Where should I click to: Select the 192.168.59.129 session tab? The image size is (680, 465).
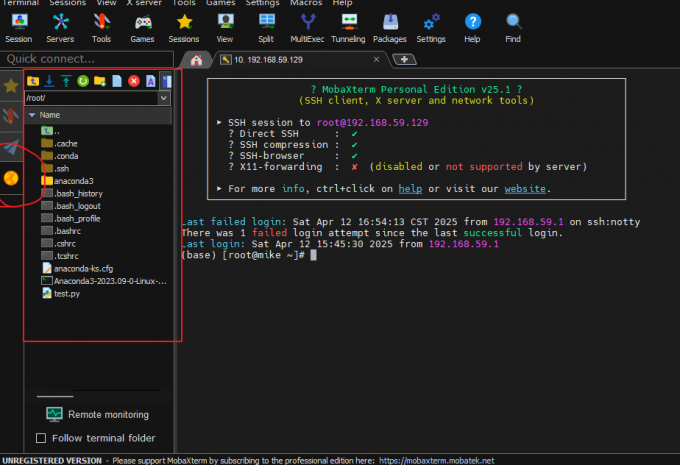pyautogui.click(x=299, y=60)
